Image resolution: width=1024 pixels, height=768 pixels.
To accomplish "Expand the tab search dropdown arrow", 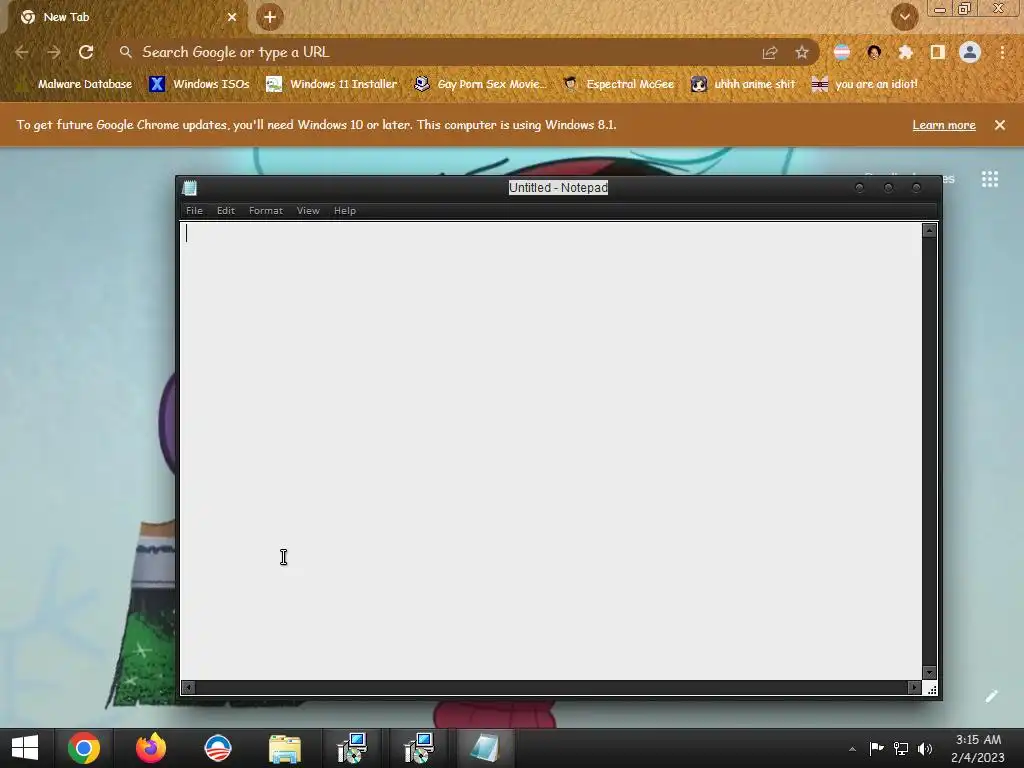I will [x=904, y=18].
